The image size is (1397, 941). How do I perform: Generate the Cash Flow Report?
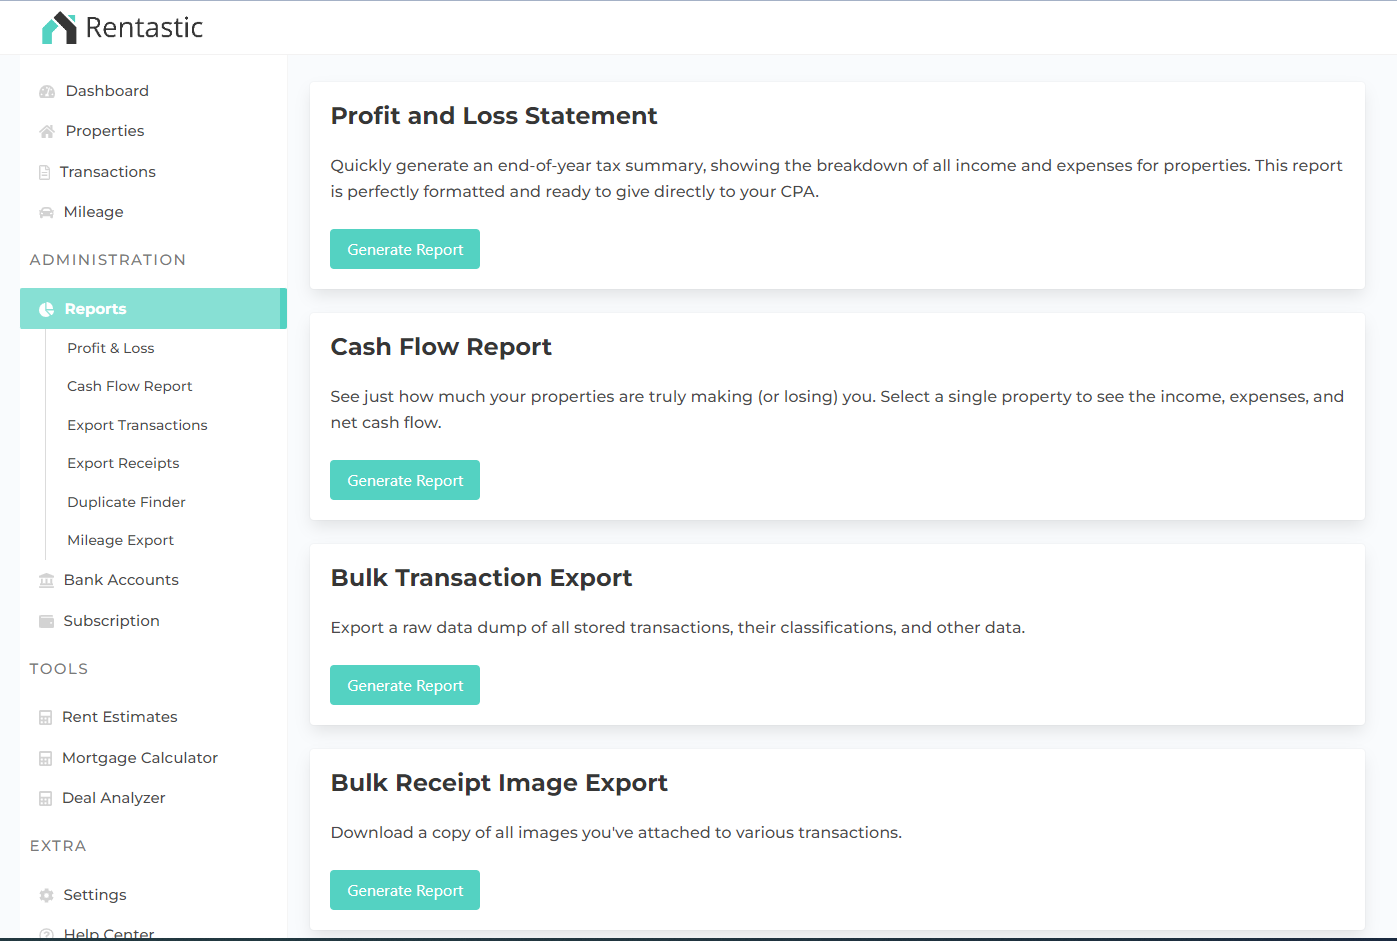404,479
